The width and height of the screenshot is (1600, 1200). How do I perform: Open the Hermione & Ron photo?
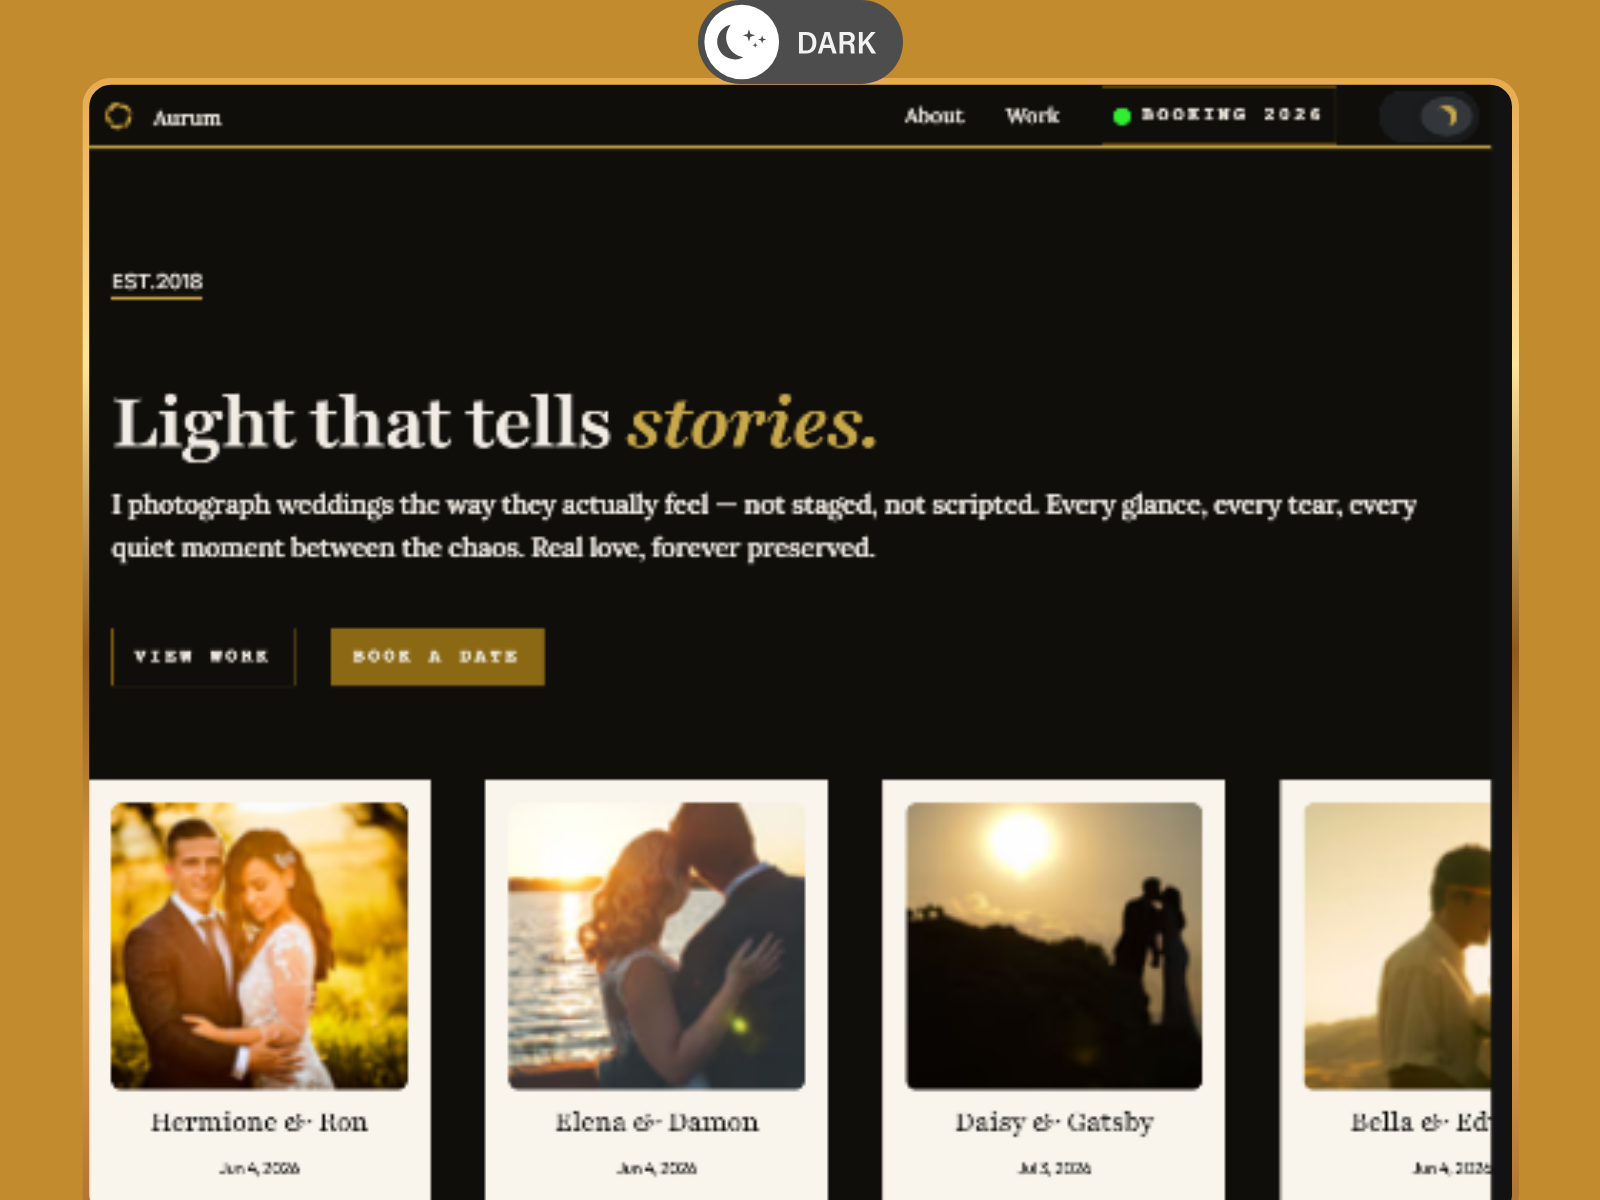click(x=259, y=945)
